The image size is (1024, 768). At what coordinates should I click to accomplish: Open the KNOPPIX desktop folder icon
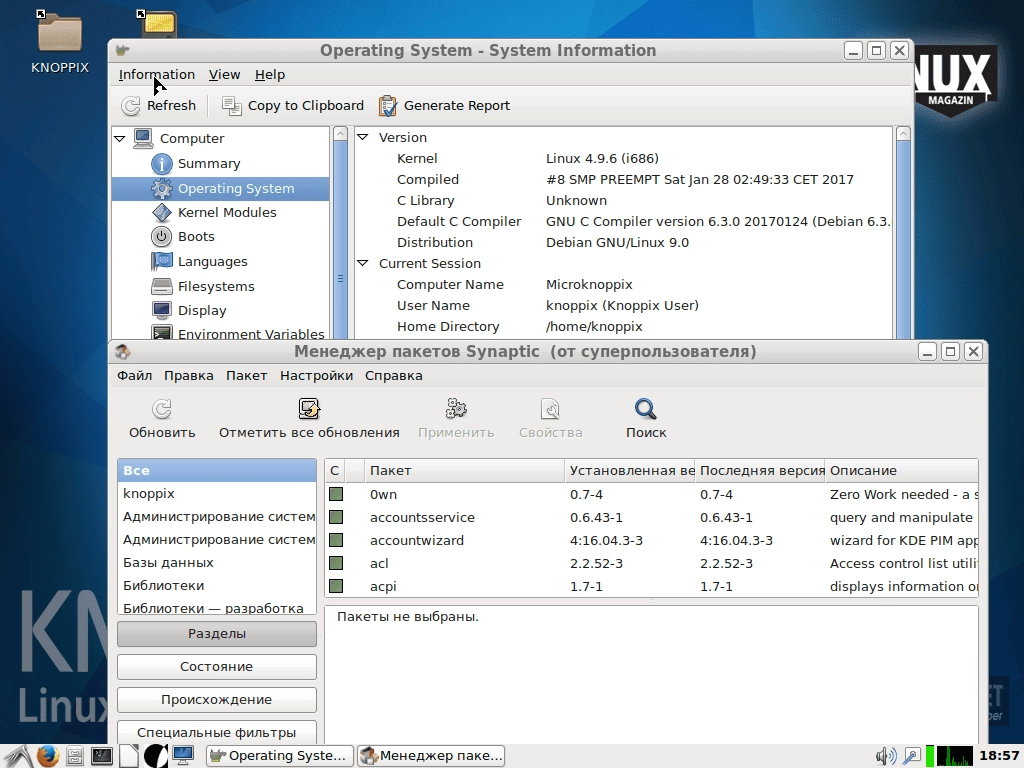(59, 33)
